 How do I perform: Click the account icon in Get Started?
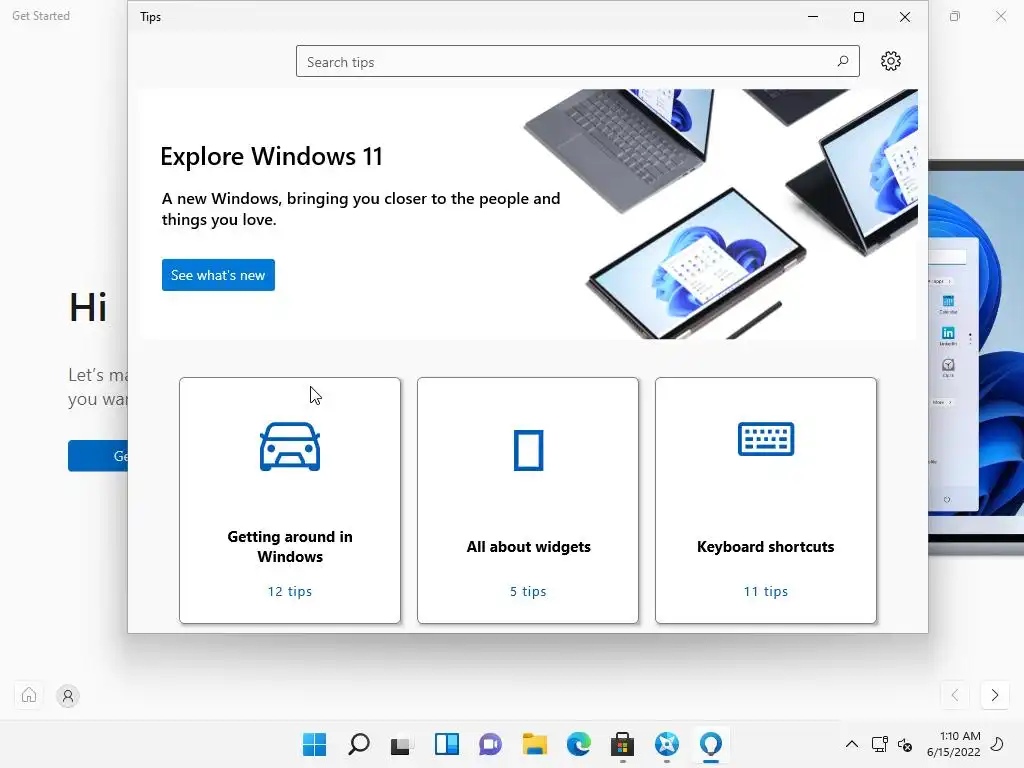click(68, 696)
